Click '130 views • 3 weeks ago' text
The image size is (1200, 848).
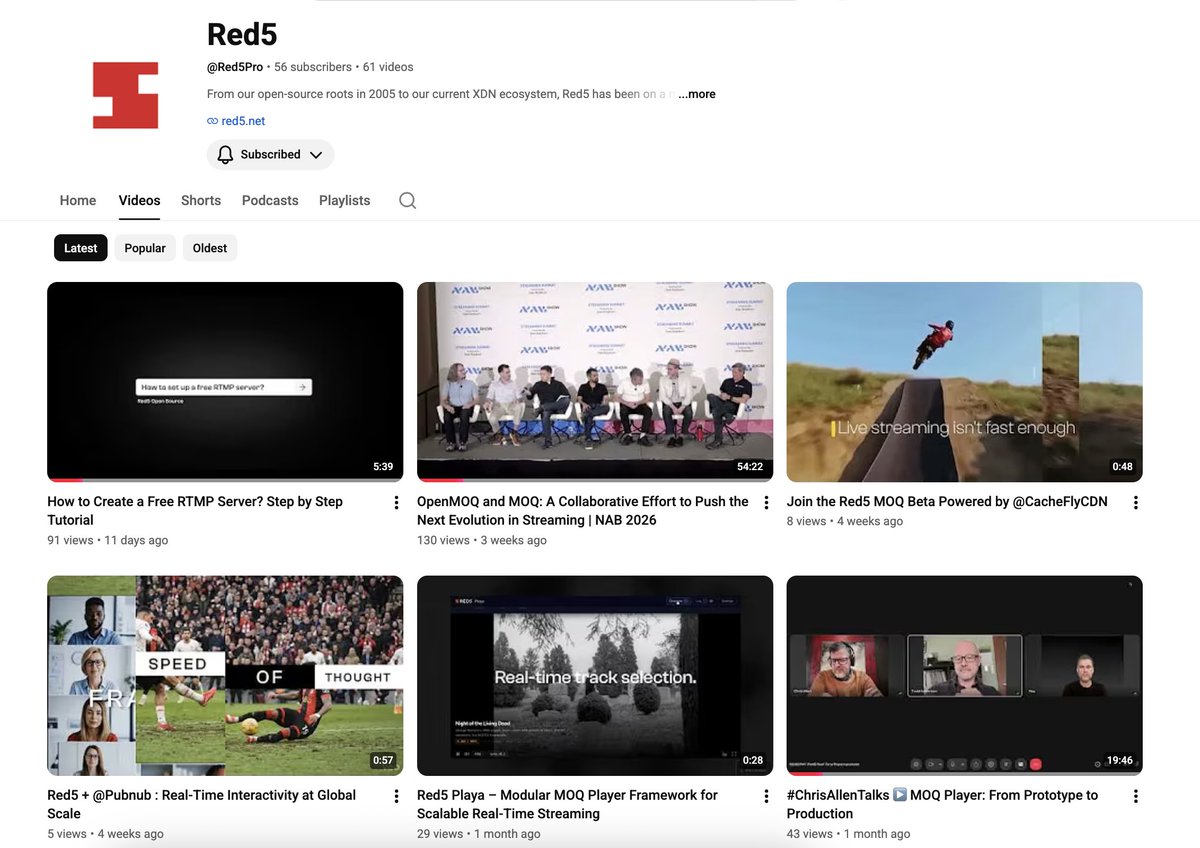tap(482, 540)
